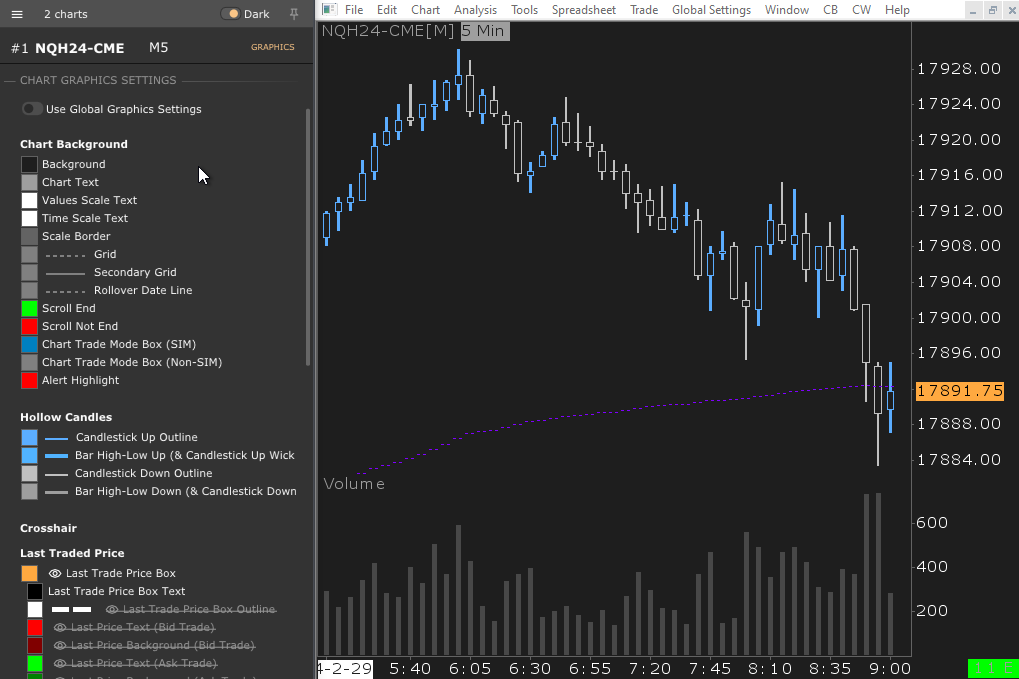Image resolution: width=1019 pixels, height=679 pixels.
Task: Open Last Trade Price Box Outline swatch
Action: point(34,609)
